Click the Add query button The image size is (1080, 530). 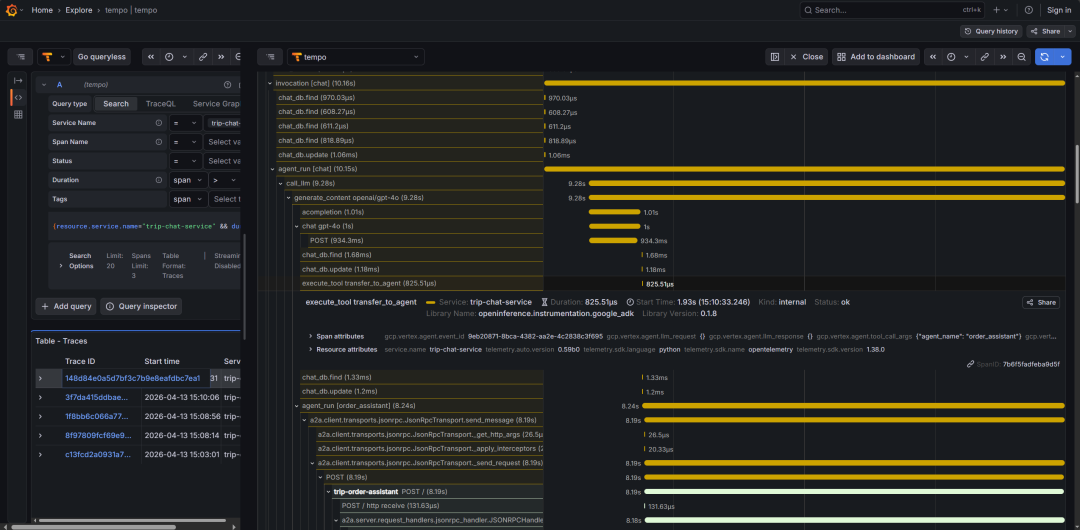click(66, 306)
